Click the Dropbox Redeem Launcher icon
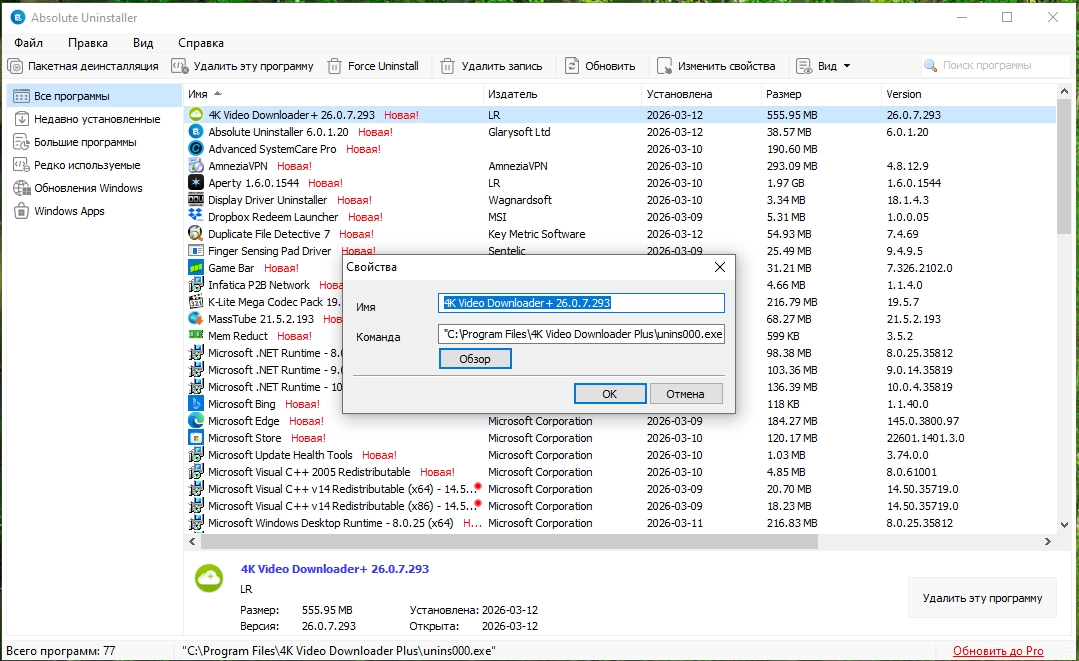 click(x=196, y=217)
